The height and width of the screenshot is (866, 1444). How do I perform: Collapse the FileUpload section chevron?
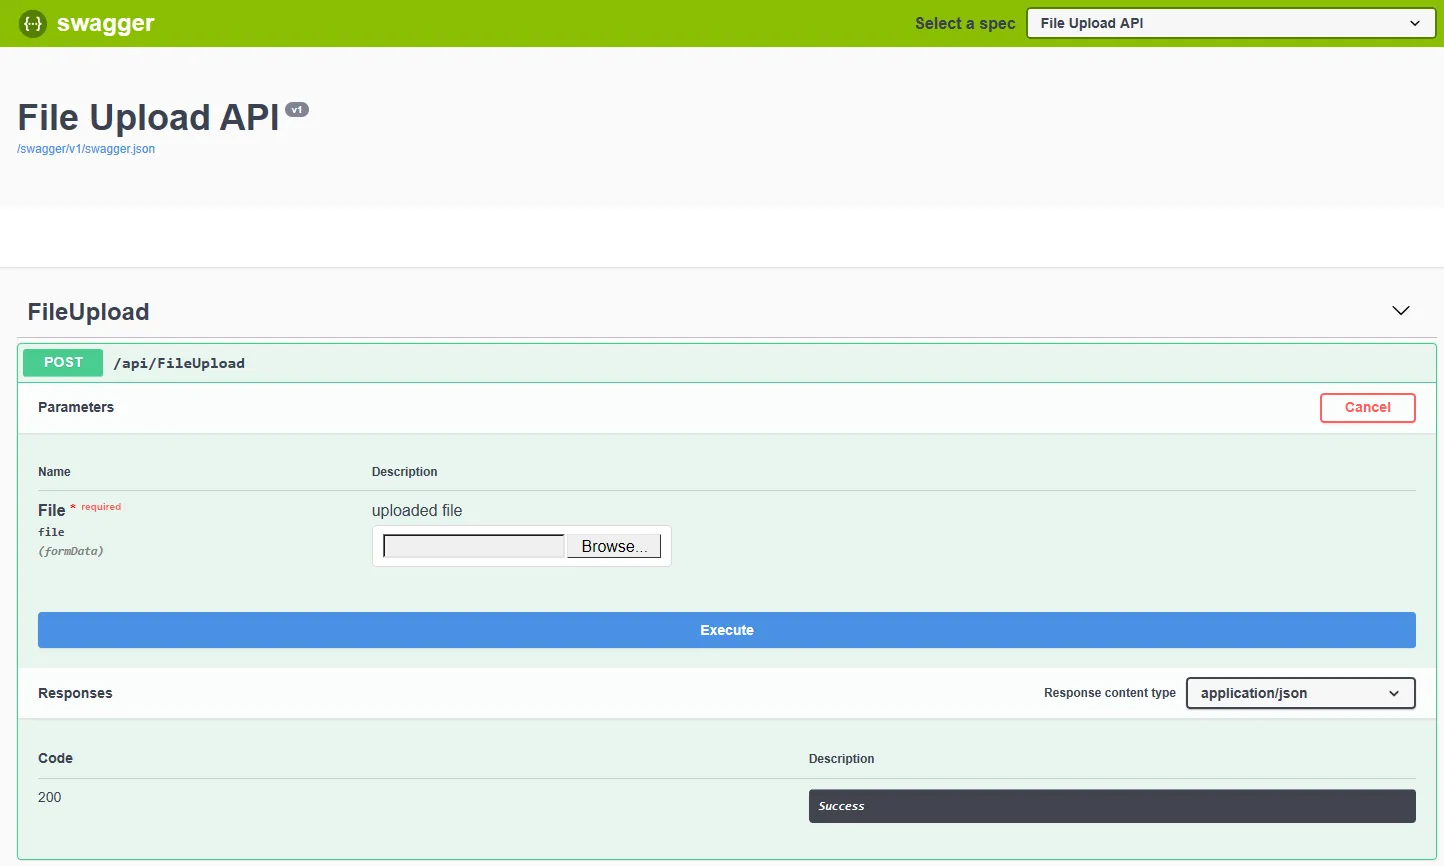tap(1401, 311)
